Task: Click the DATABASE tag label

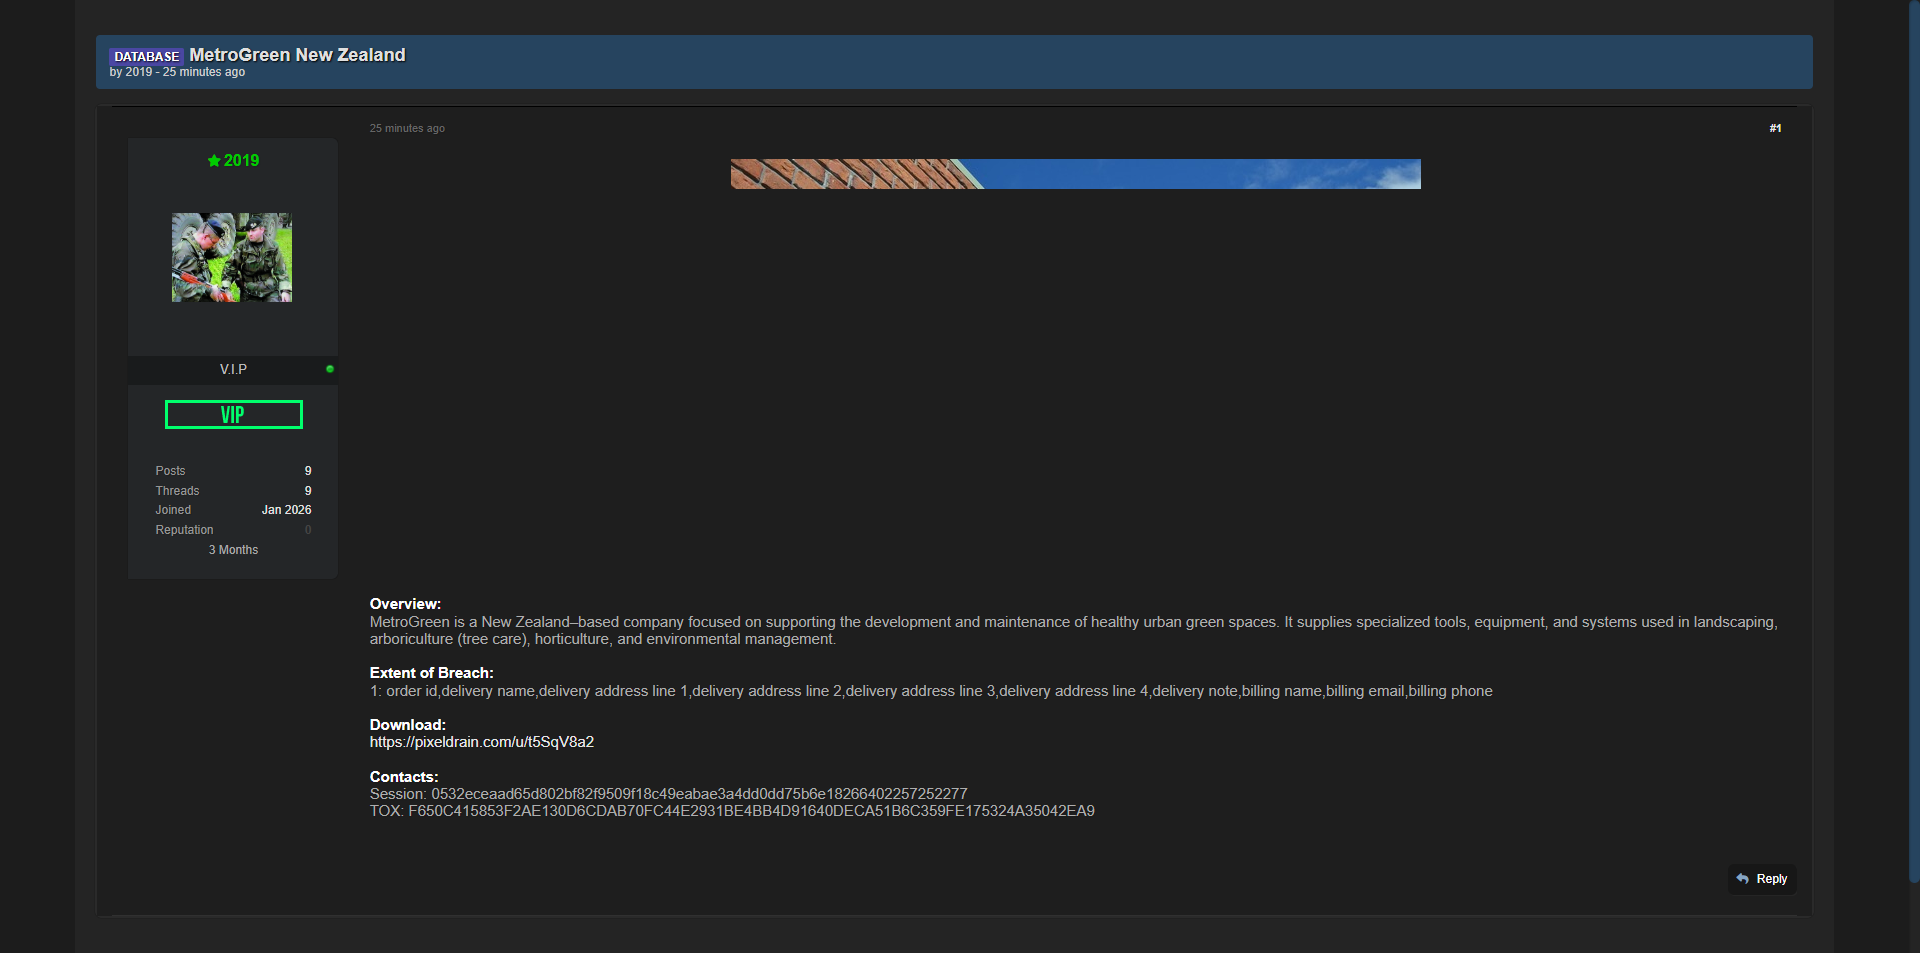Action: click(146, 57)
